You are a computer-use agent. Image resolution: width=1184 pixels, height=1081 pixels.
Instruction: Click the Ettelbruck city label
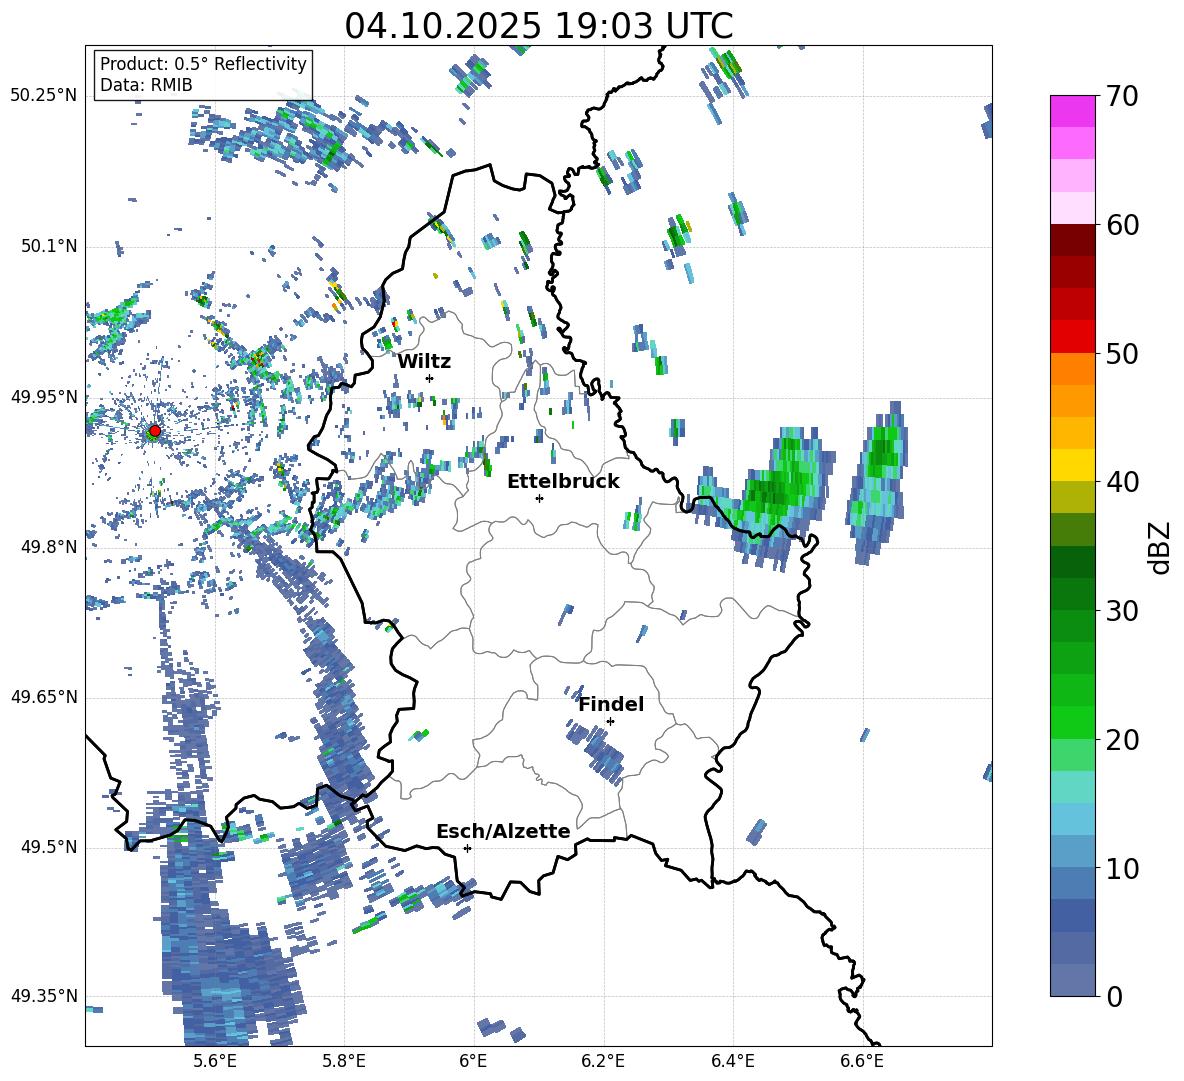pyautogui.click(x=563, y=482)
